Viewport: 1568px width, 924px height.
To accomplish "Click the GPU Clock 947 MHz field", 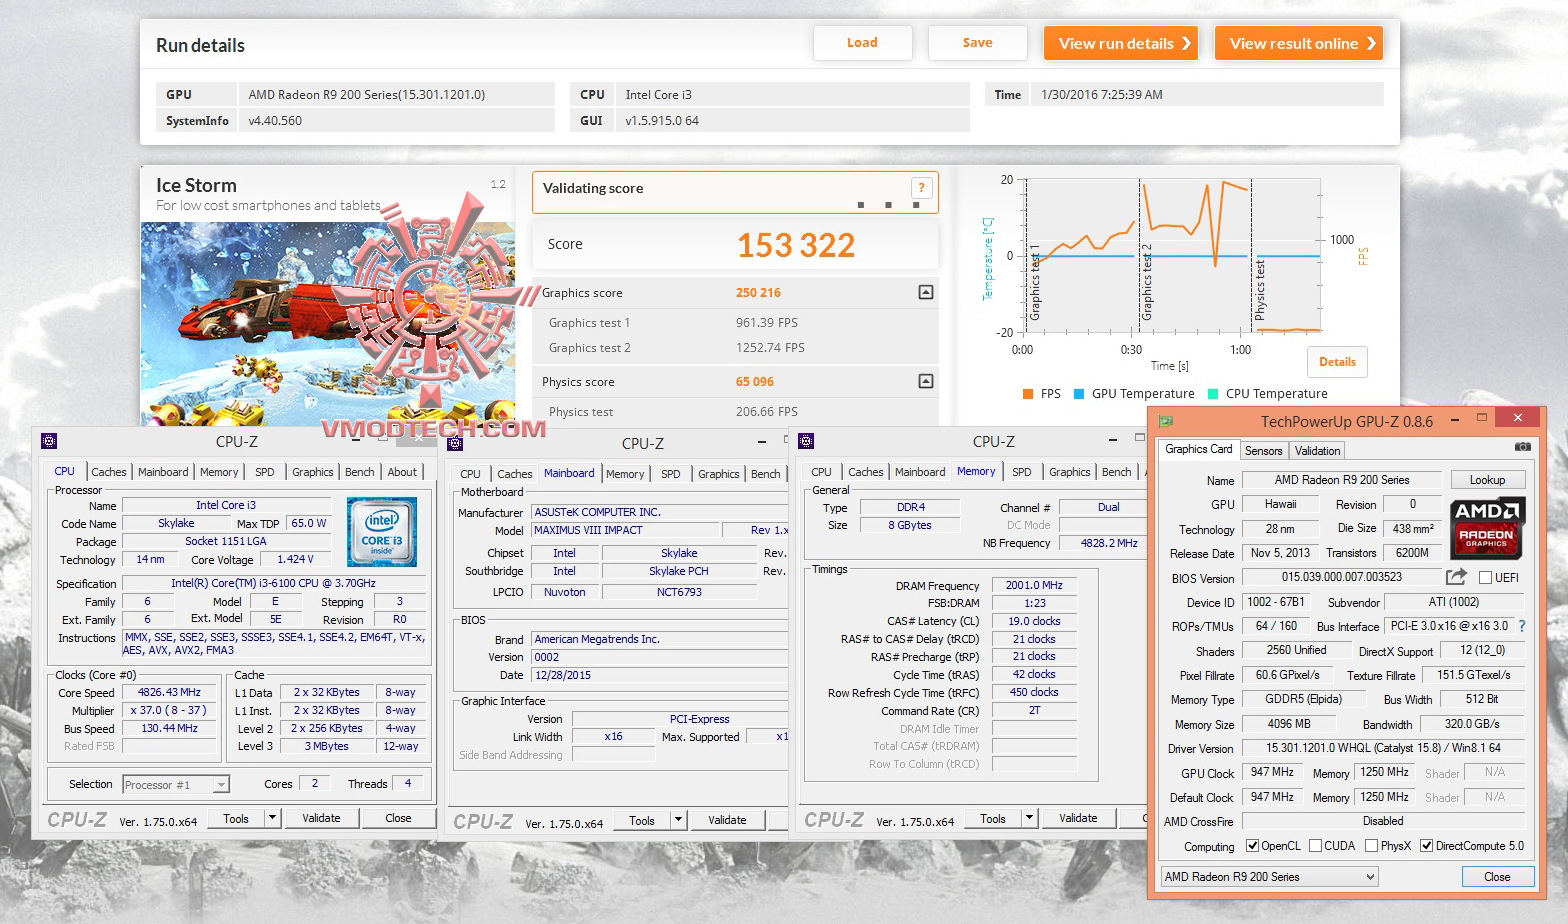I will coord(1272,772).
